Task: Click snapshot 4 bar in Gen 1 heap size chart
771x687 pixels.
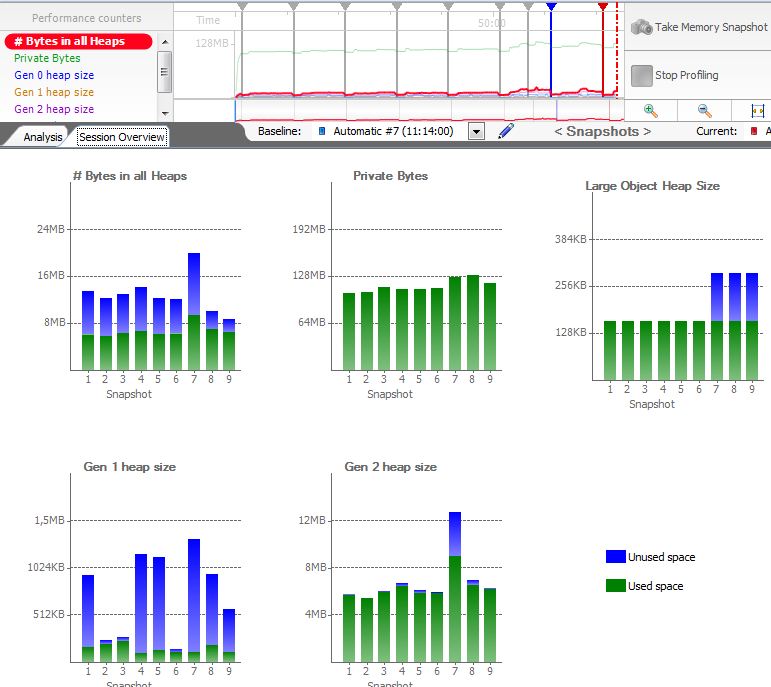Action: point(141,608)
